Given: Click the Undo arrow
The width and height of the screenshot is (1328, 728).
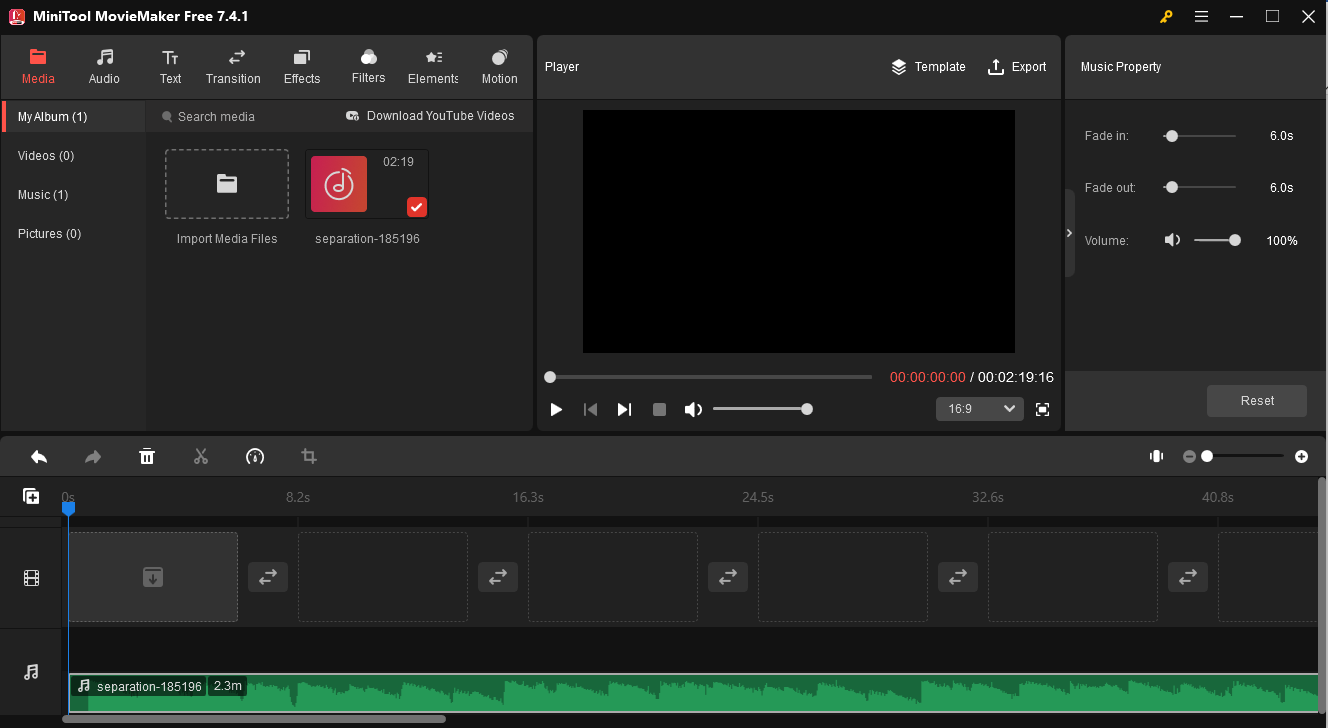Looking at the screenshot, I should [39, 456].
